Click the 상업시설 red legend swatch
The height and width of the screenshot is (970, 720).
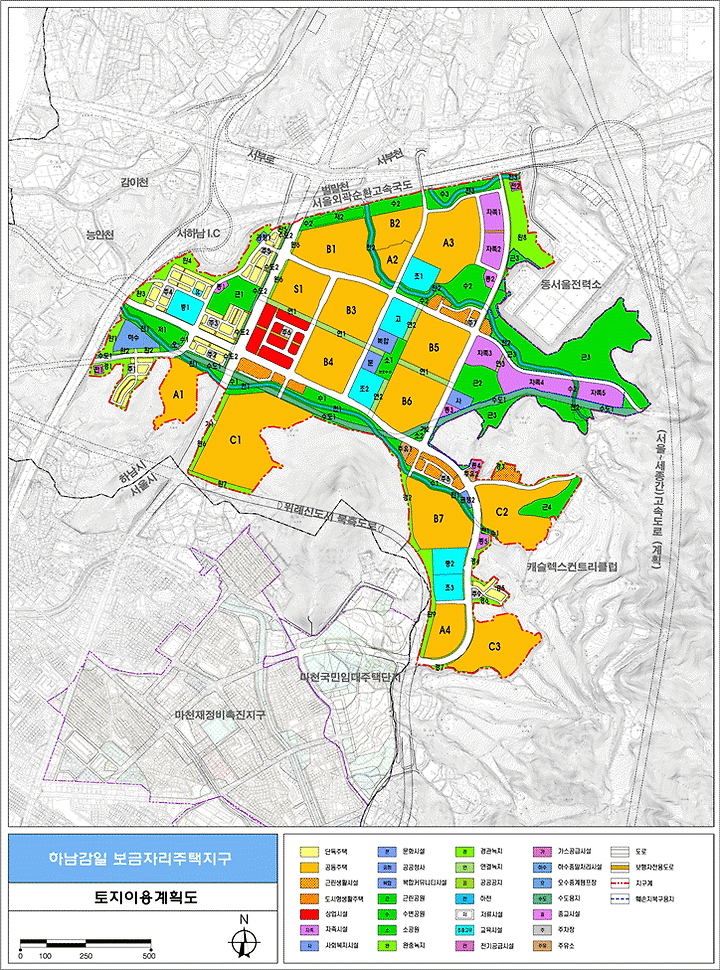tap(309, 914)
